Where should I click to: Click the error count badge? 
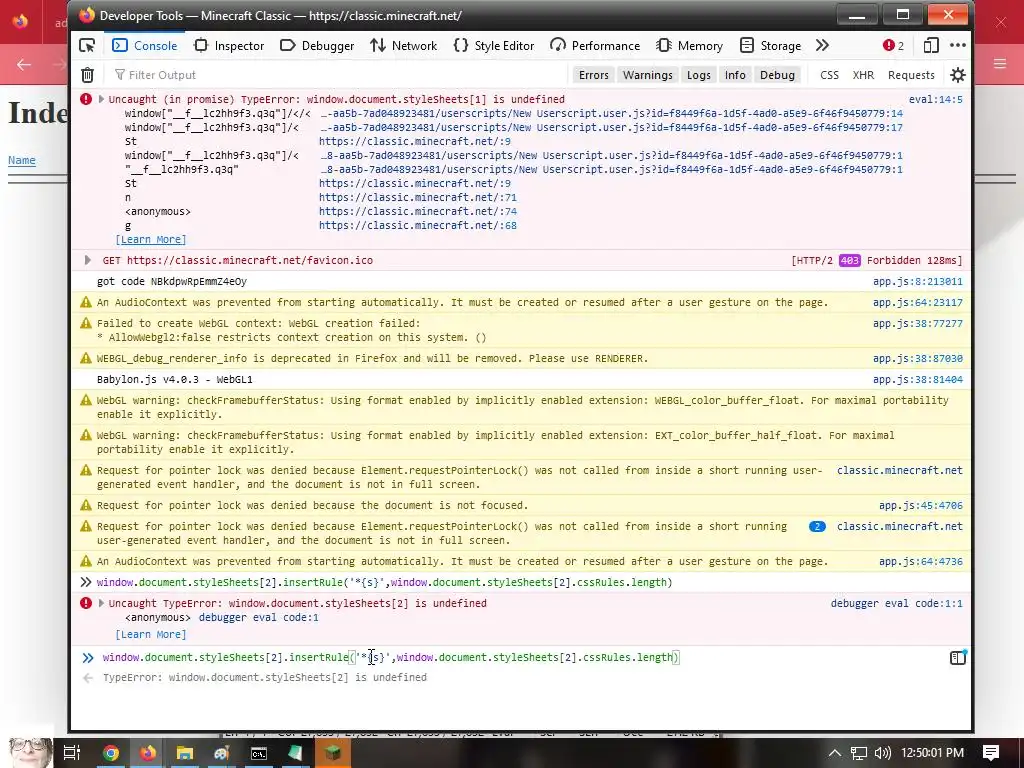pyautogui.click(x=893, y=45)
